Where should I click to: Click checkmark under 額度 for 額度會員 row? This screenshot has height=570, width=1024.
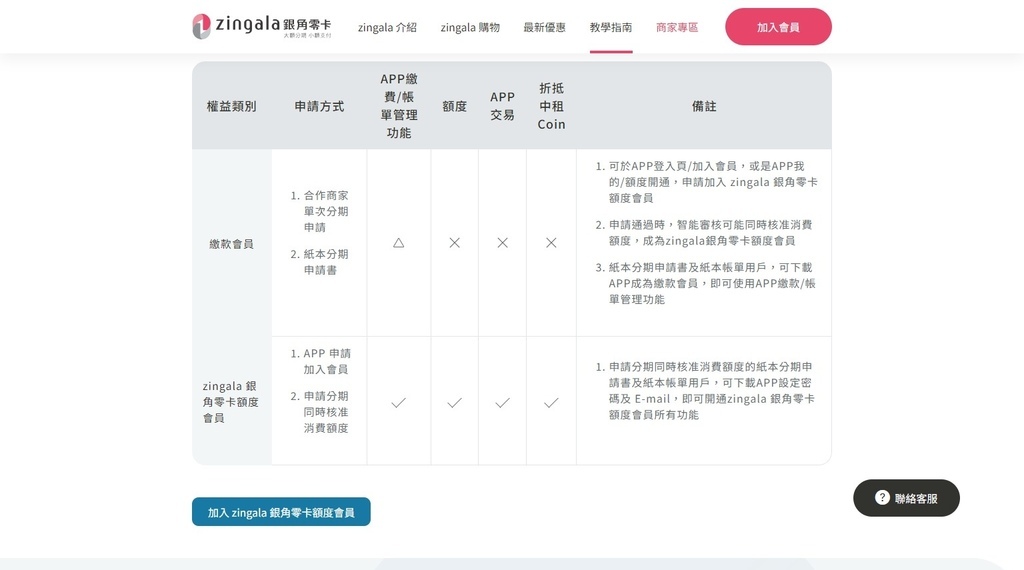pos(455,403)
